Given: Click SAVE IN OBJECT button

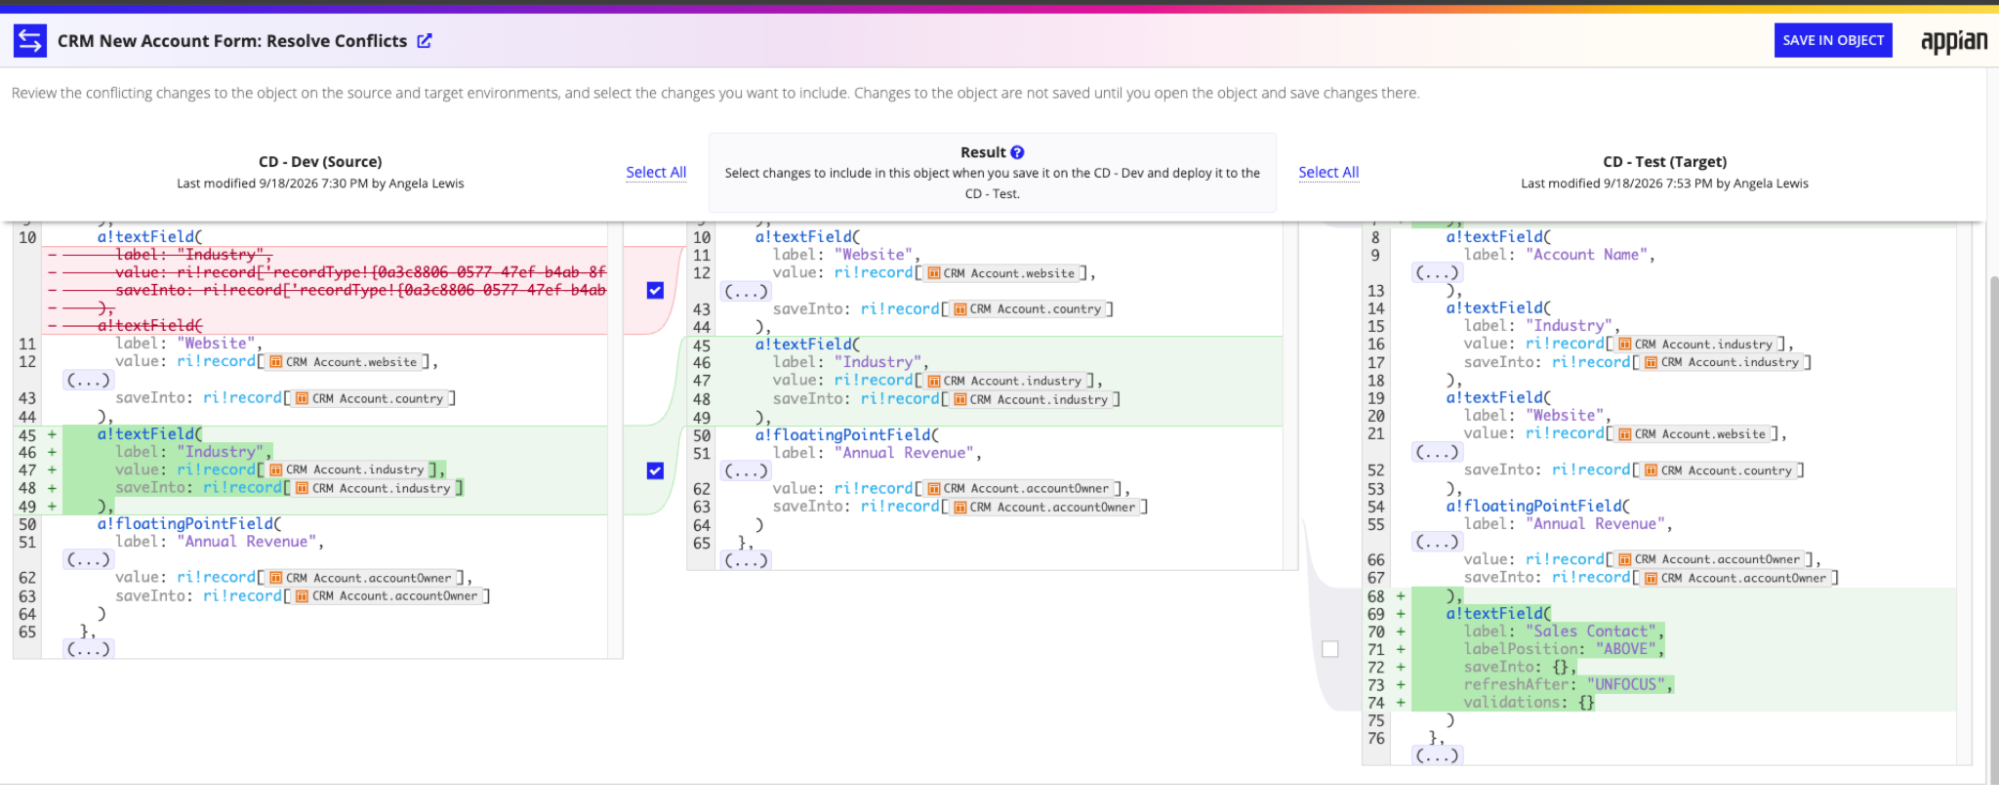Looking at the screenshot, I should click(x=1833, y=40).
